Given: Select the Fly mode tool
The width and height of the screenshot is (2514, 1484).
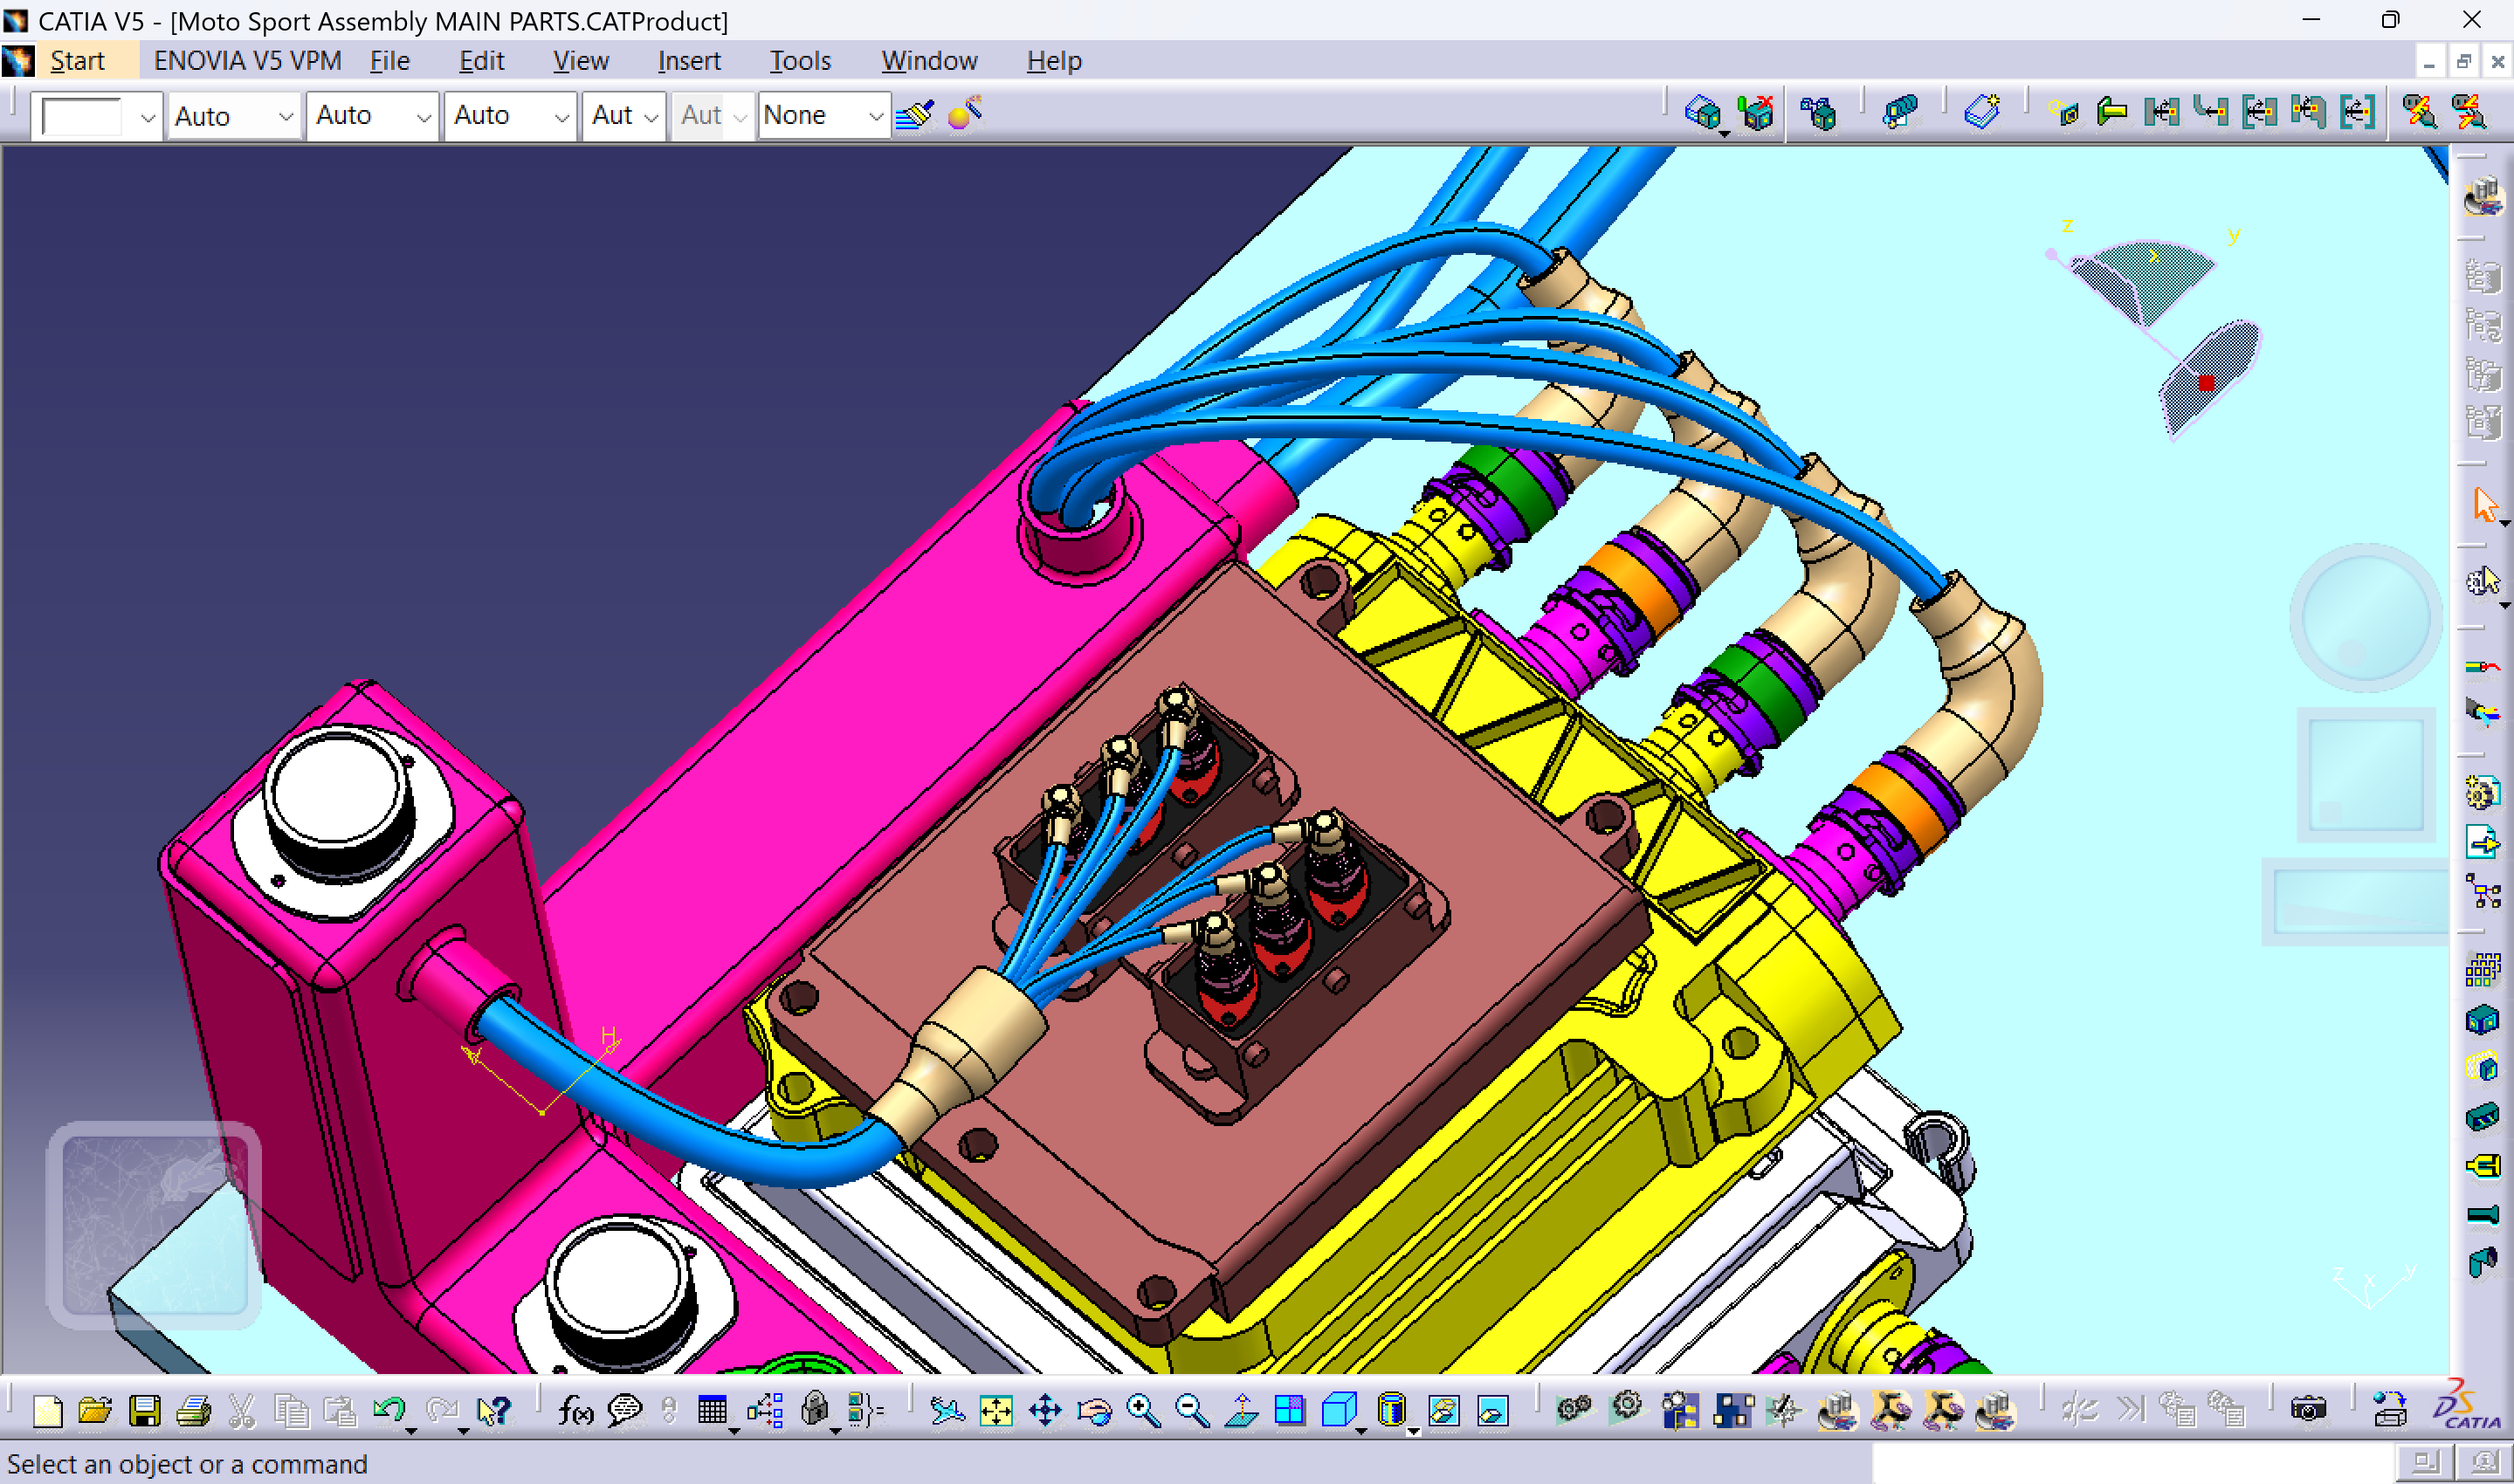Looking at the screenshot, I should (x=949, y=1410).
